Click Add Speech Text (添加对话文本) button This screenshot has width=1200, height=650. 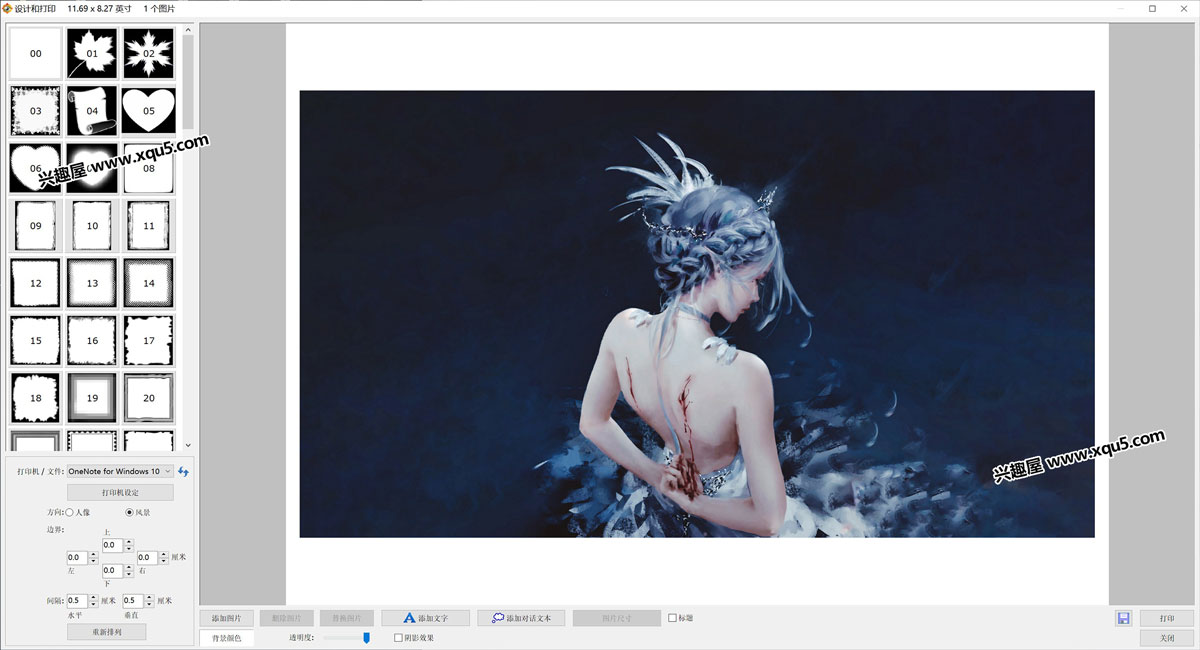point(521,618)
